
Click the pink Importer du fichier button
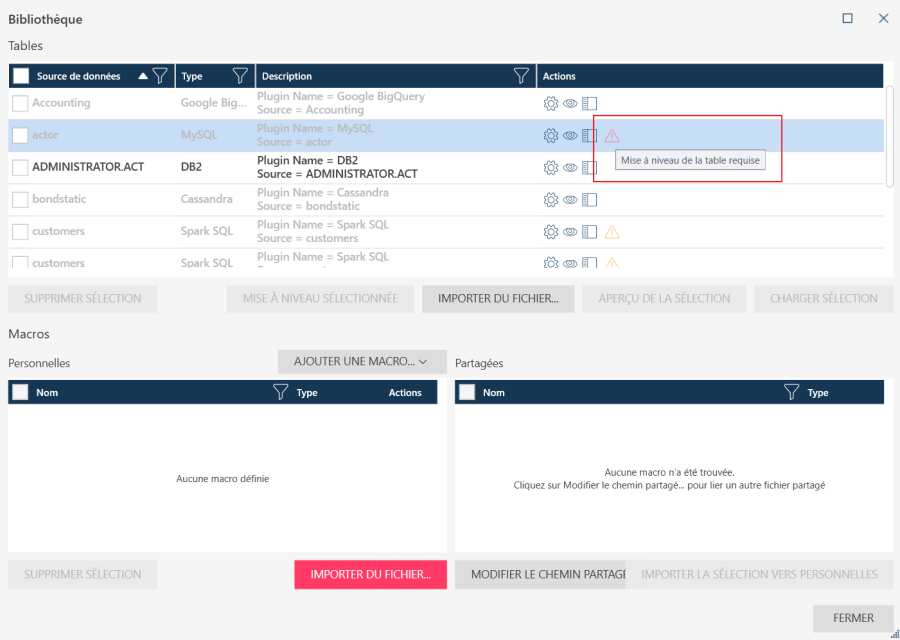pyautogui.click(x=370, y=575)
